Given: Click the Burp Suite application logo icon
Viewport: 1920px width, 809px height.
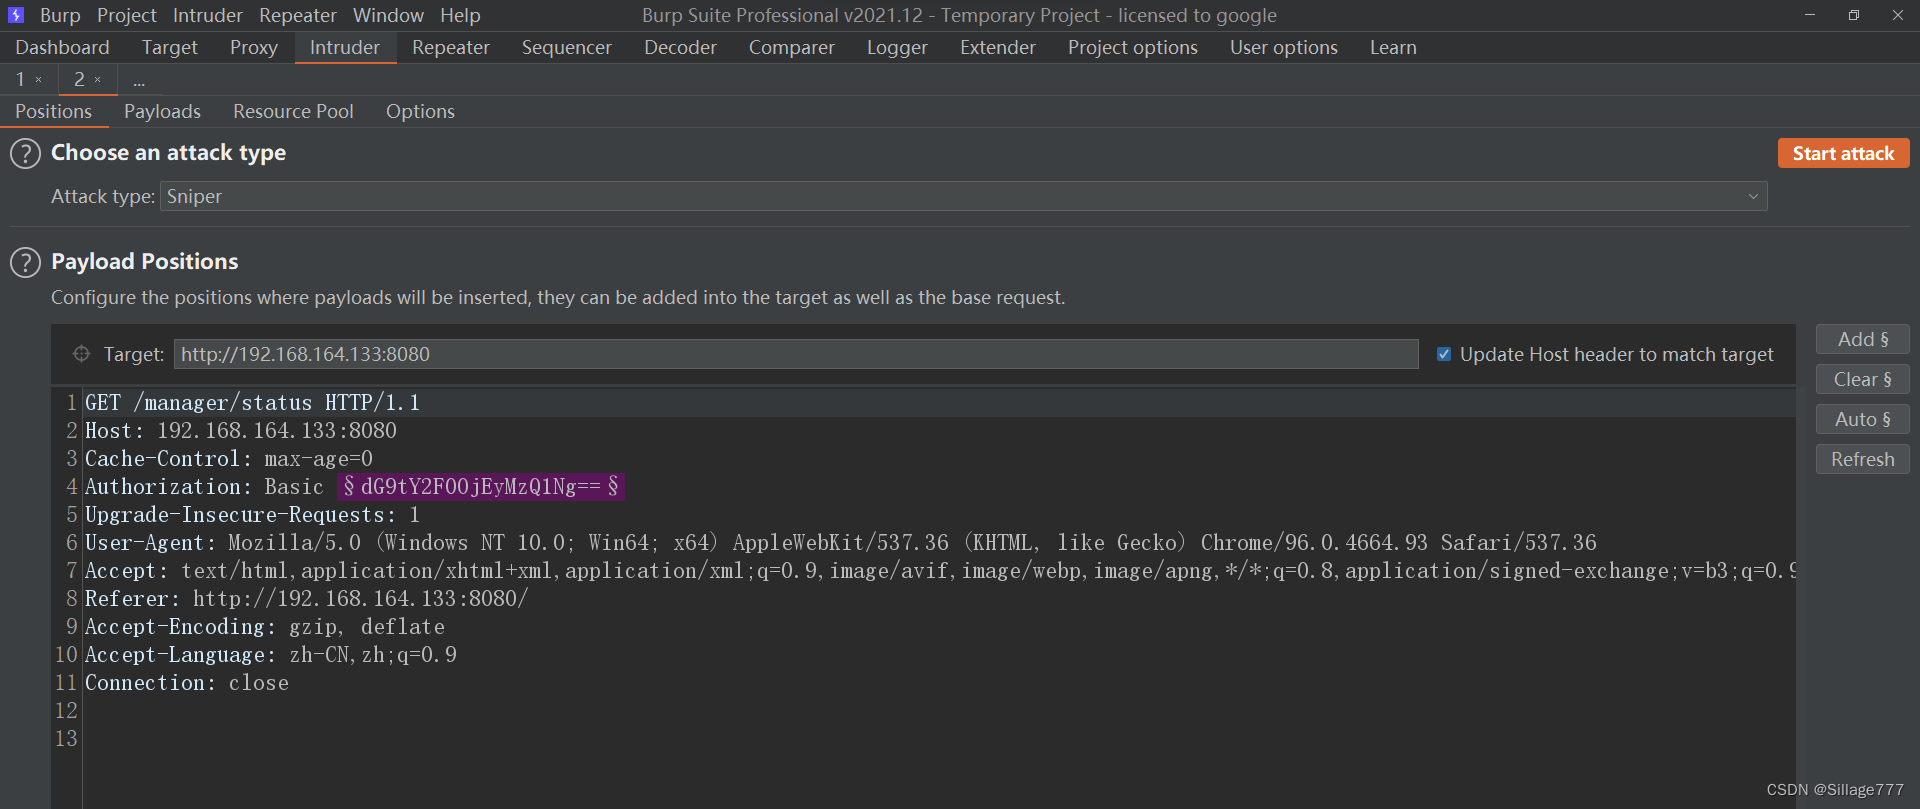Looking at the screenshot, I should point(16,15).
